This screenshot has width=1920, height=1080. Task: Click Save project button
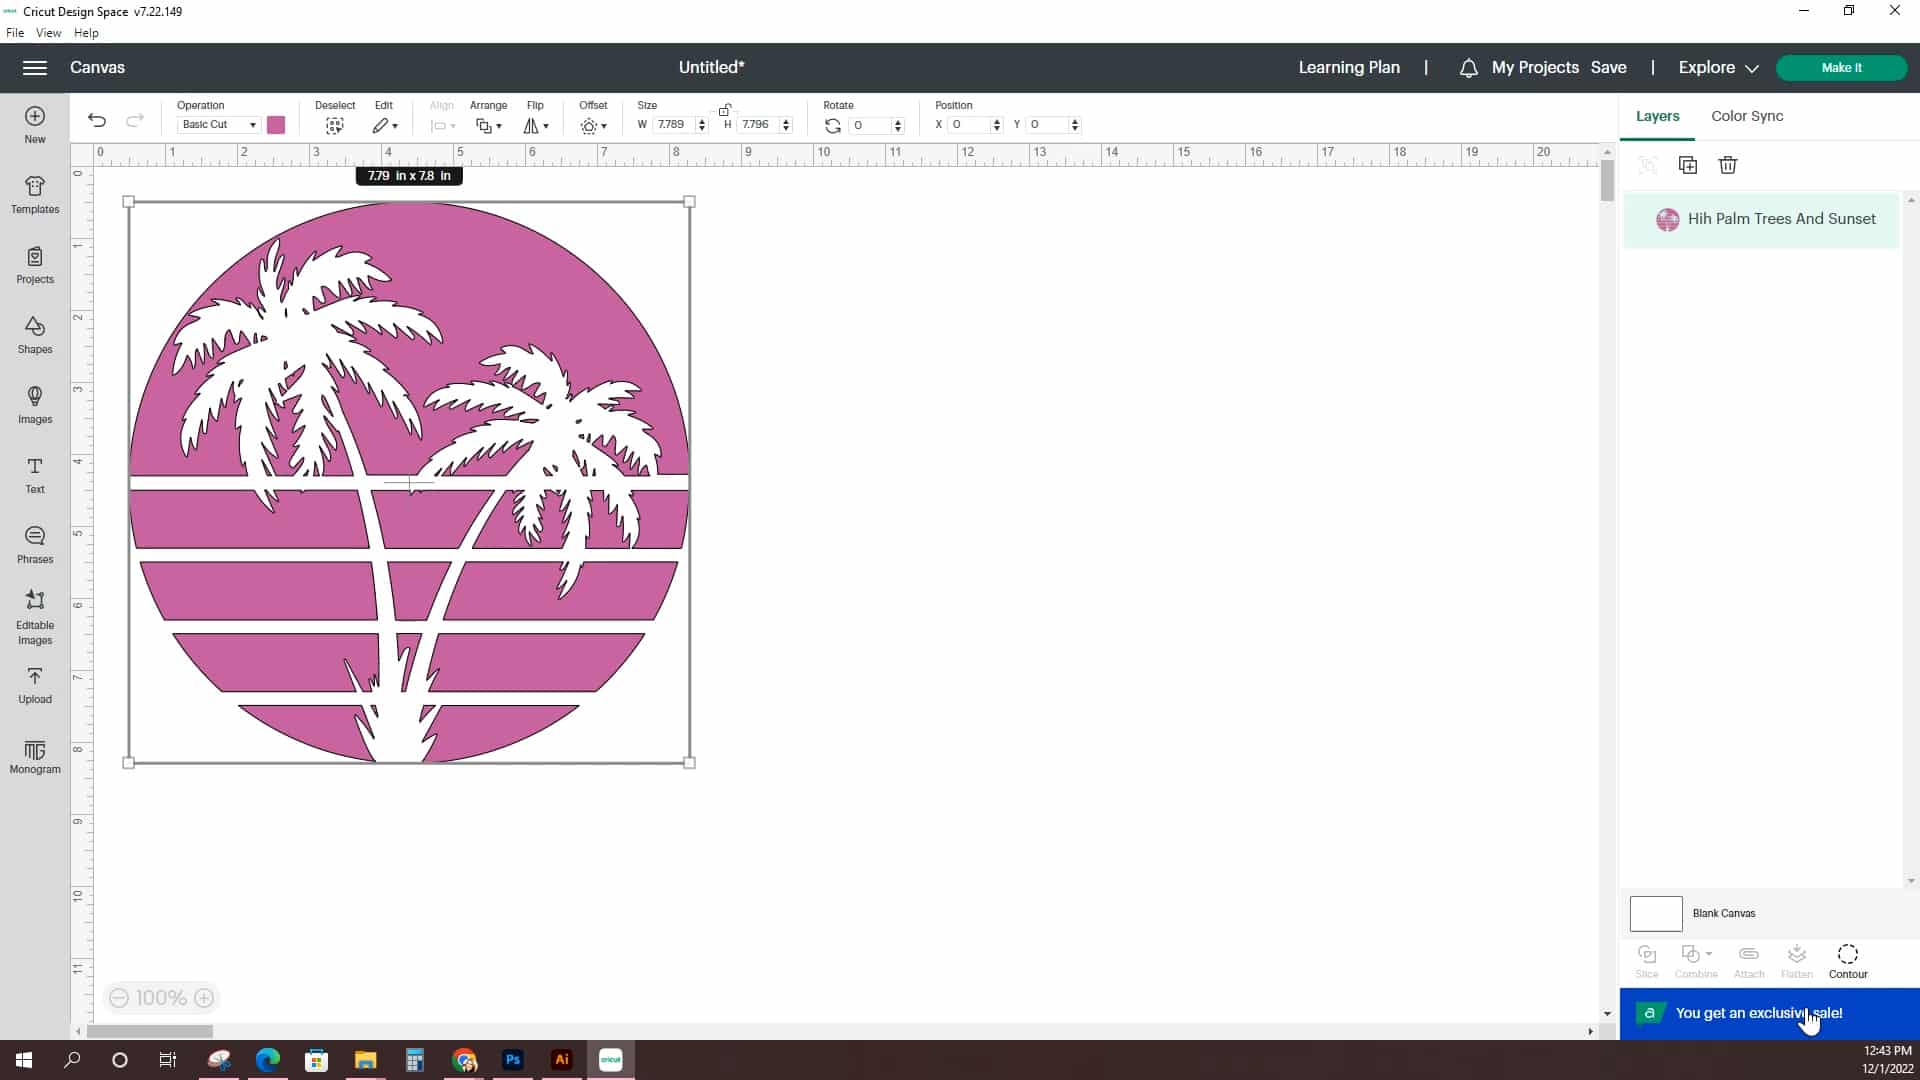(x=1609, y=67)
